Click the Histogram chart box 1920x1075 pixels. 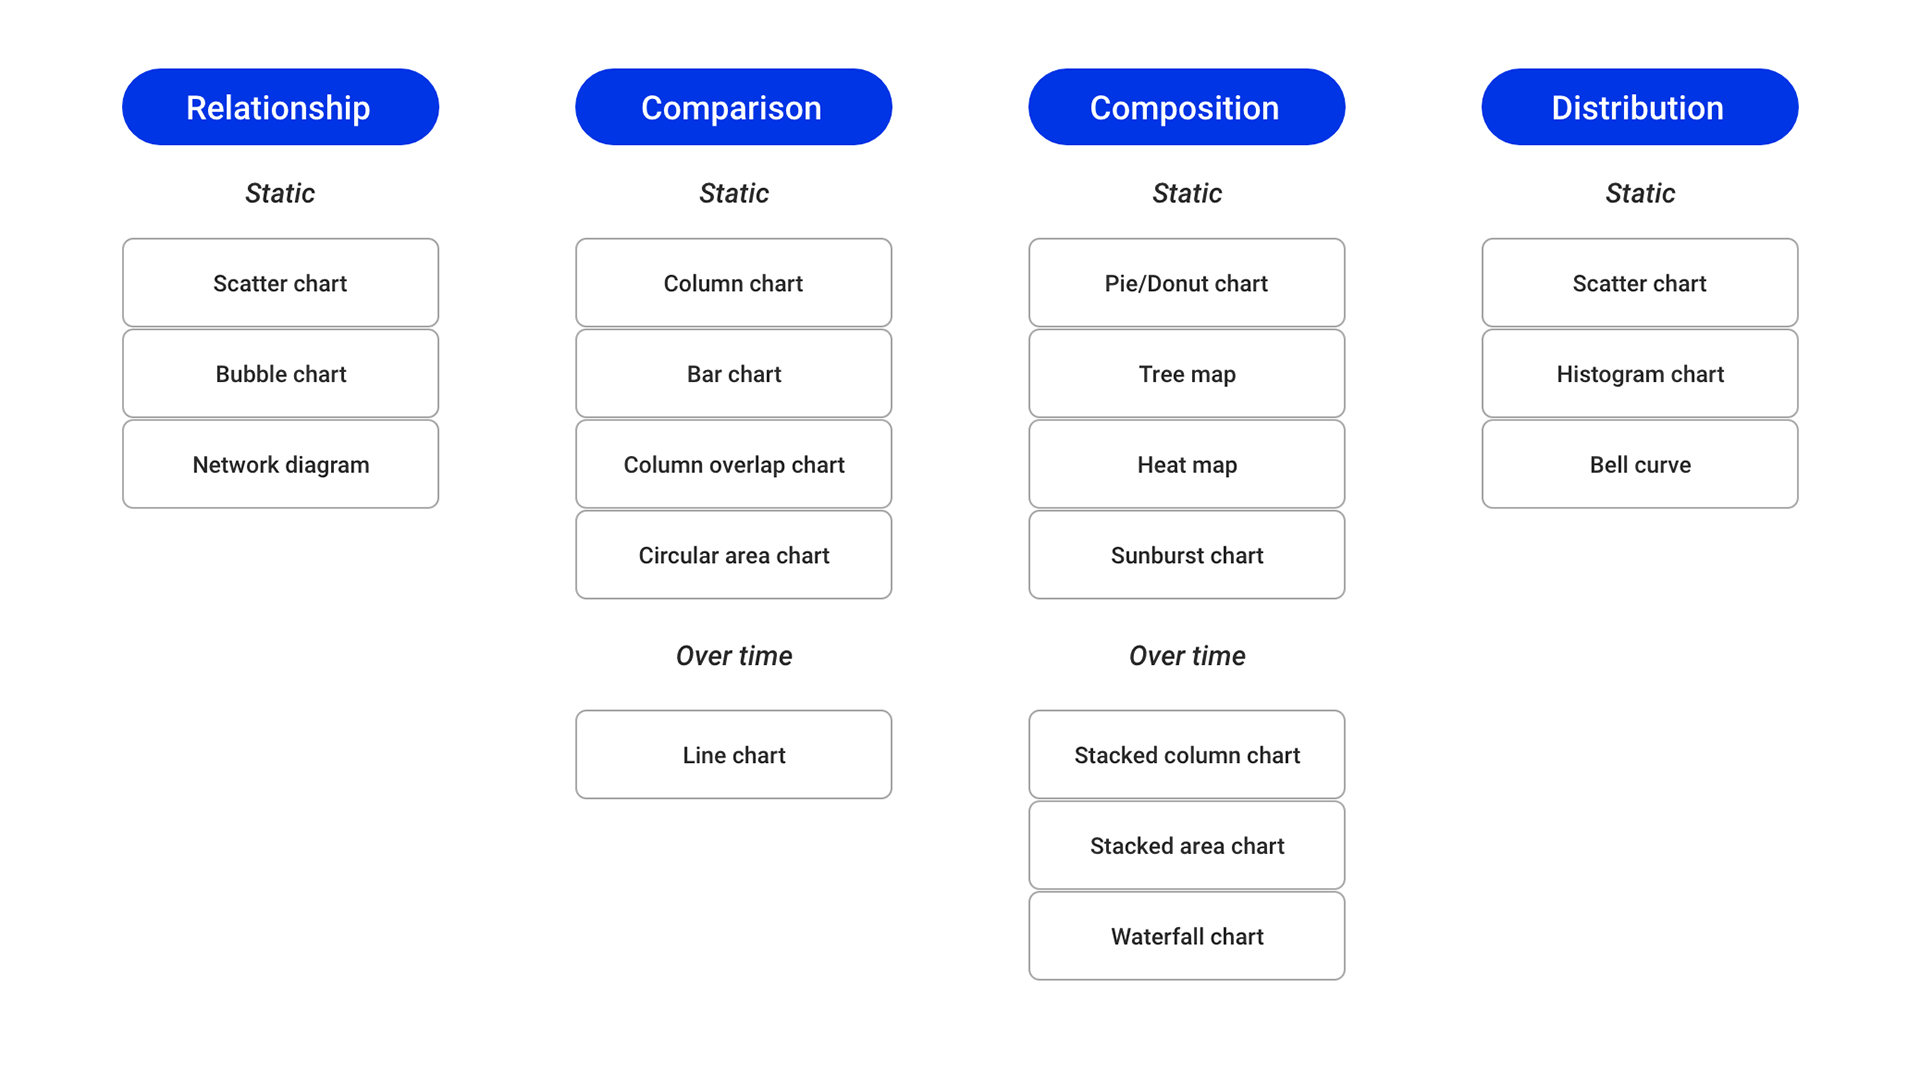tap(1639, 374)
